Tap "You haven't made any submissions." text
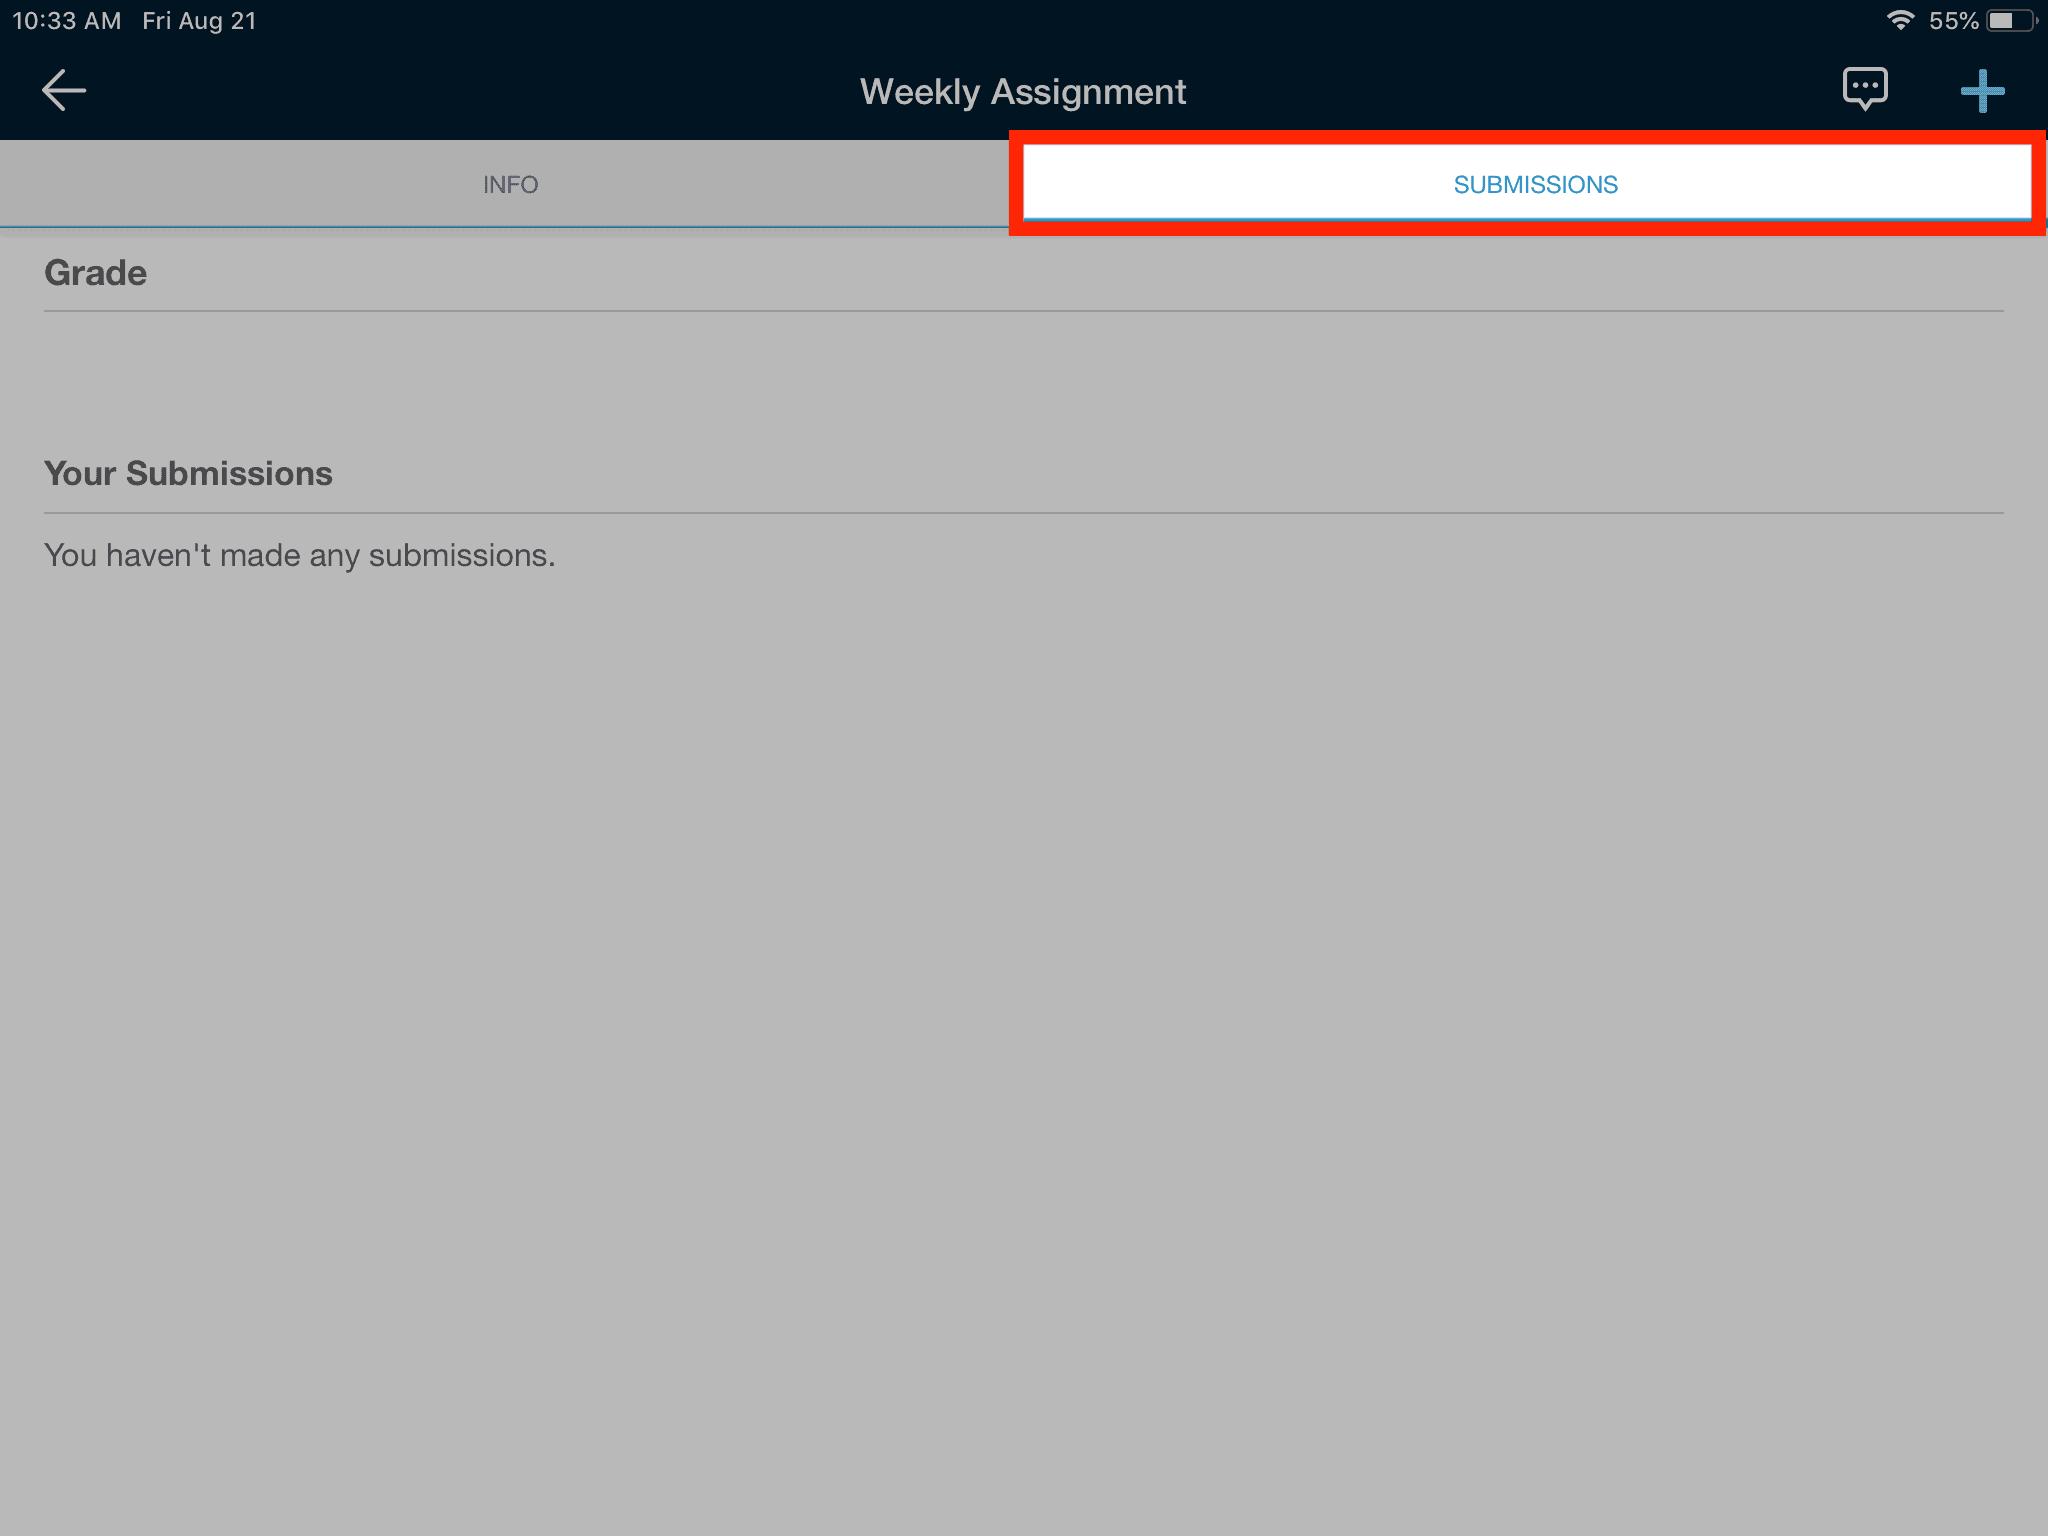The width and height of the screenshot is (2048, 1536). tap(300, 556)
